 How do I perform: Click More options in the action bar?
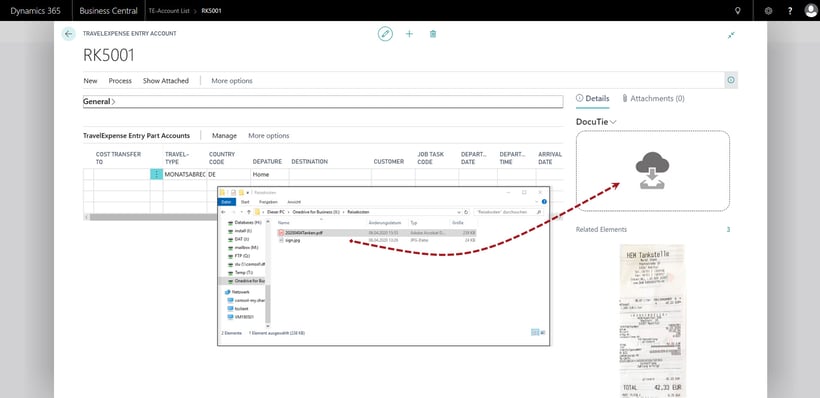click(232, 81)
